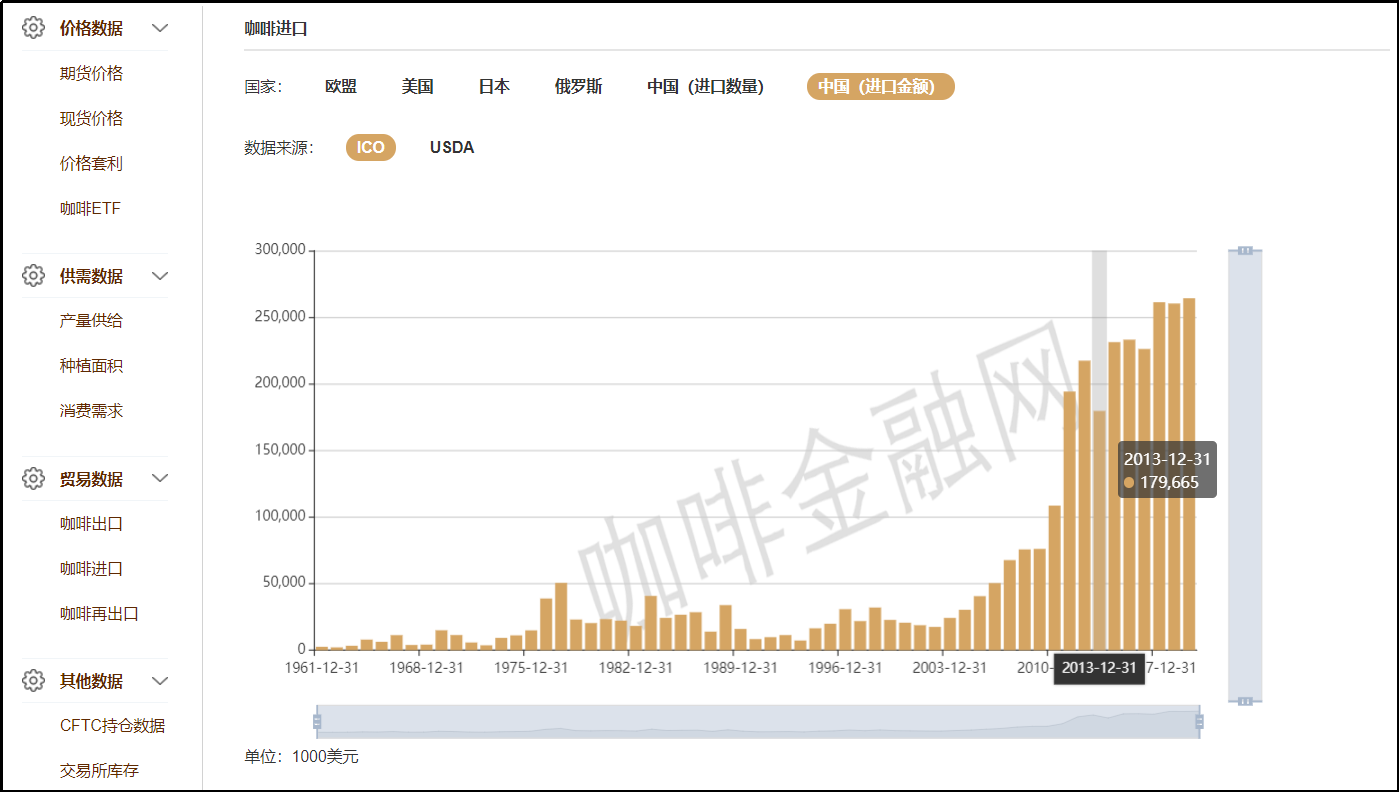Go to 价格套利 in sidebar
Screen dimensions: 1399x792
click(91, 163)
